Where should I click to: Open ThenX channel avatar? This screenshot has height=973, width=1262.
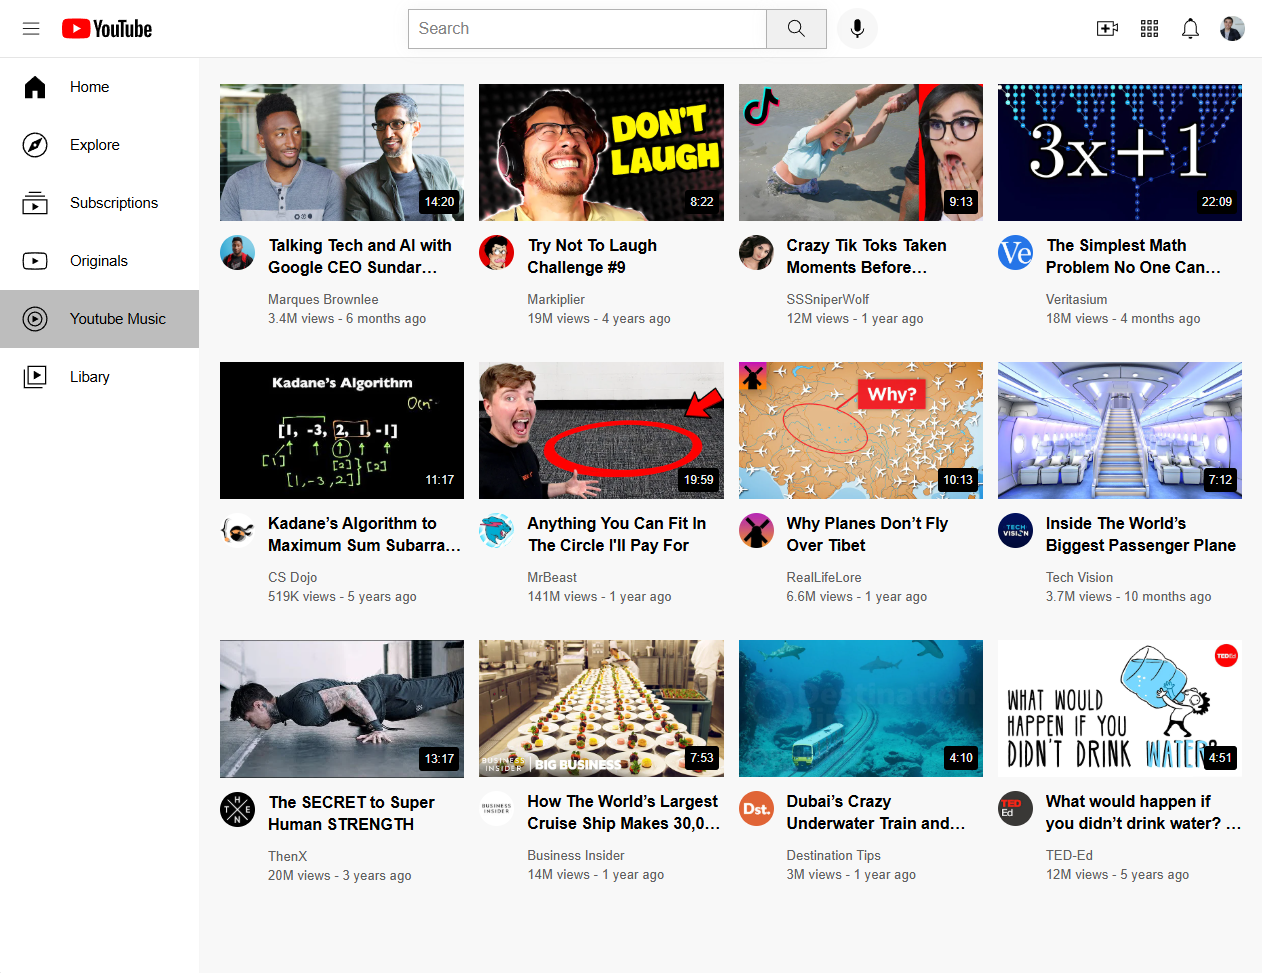(x=237, y=809)
